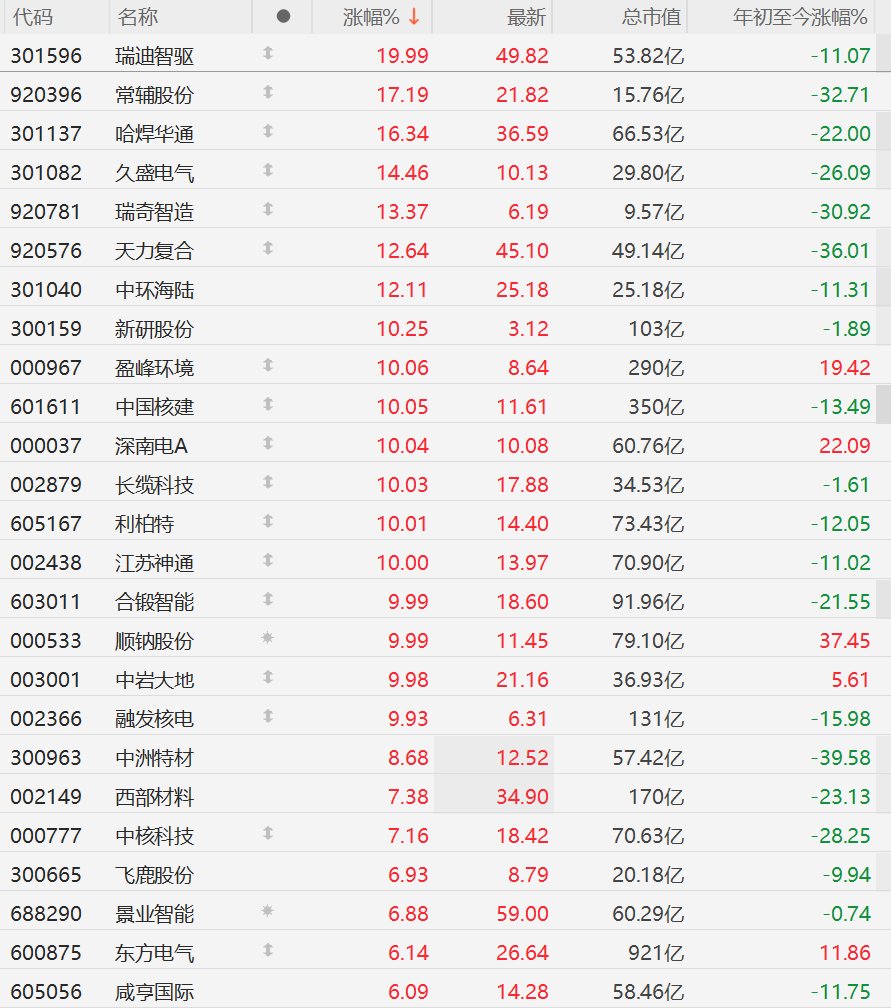Click the latest price 12.52 cell
This screenshot has height=1008, width=891.
click(522, 758)
